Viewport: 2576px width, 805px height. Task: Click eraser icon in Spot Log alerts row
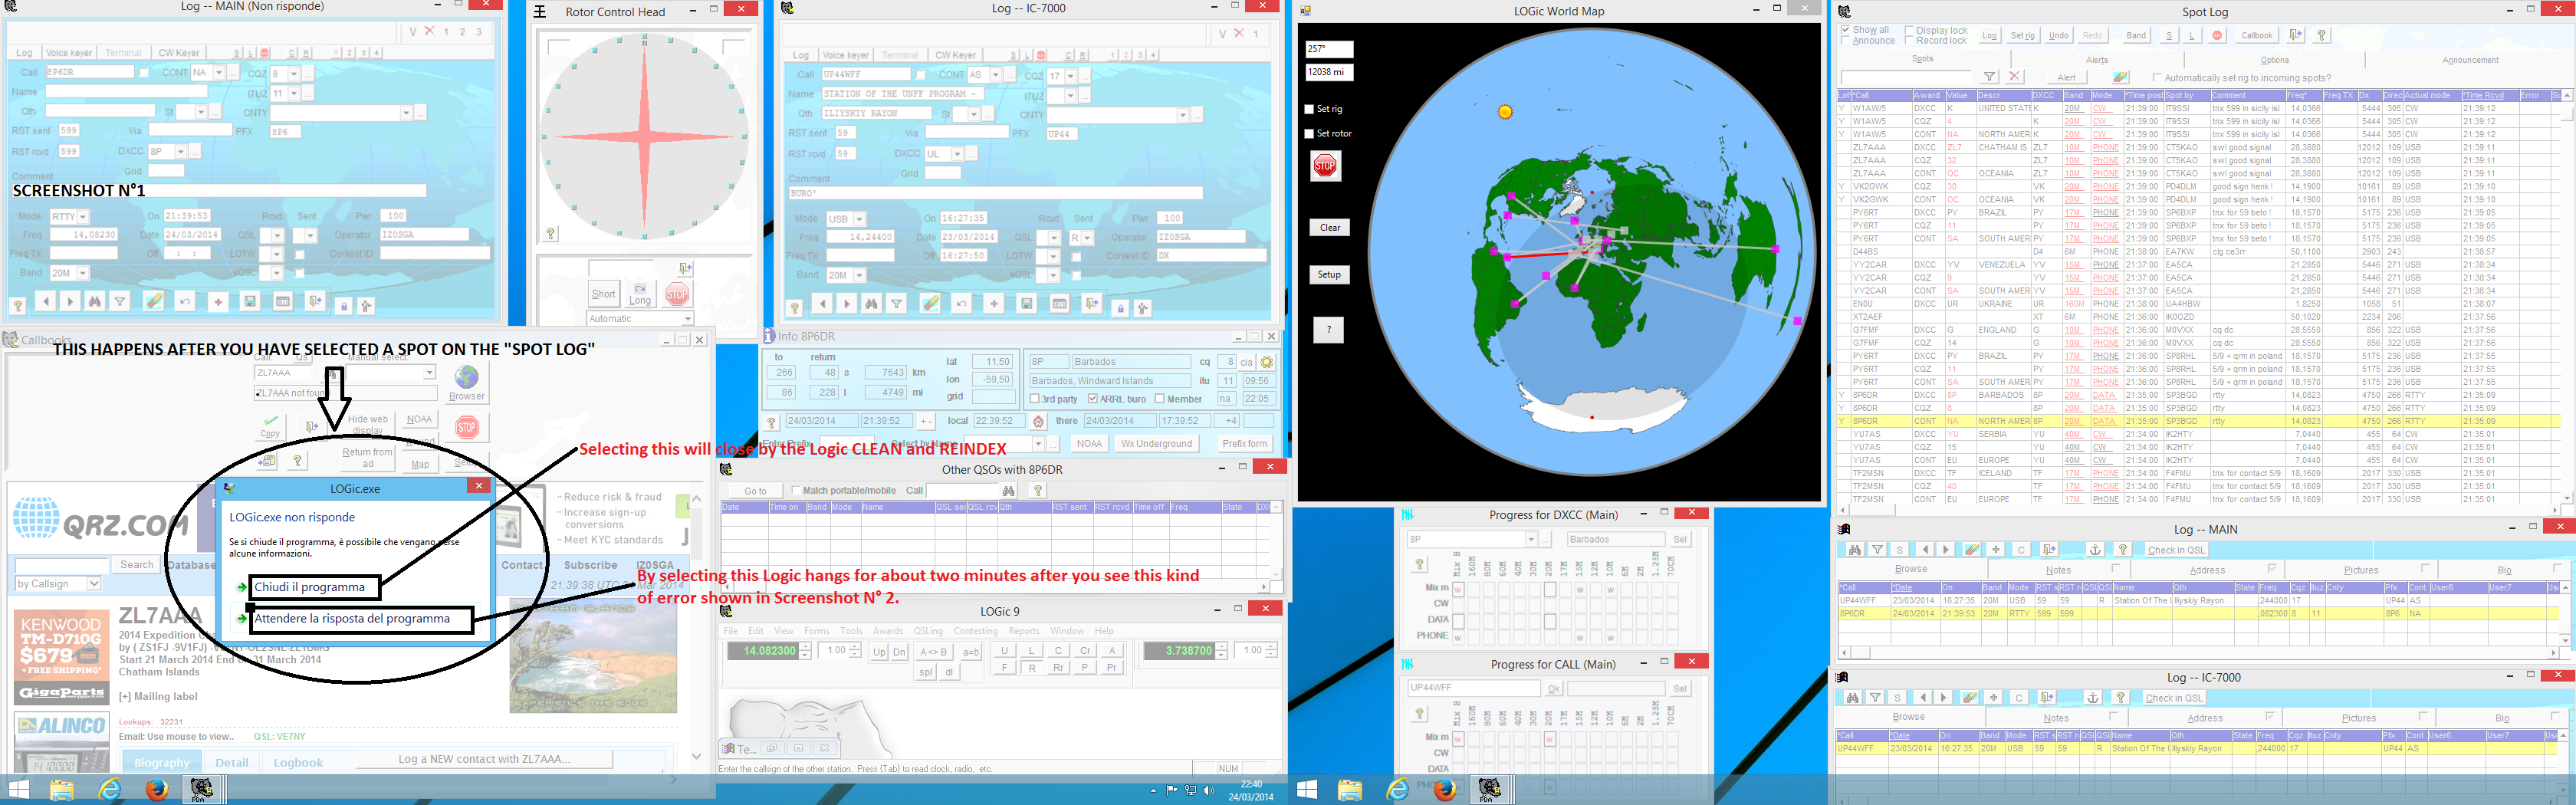pyautogui.click(x=2120, y=77)
